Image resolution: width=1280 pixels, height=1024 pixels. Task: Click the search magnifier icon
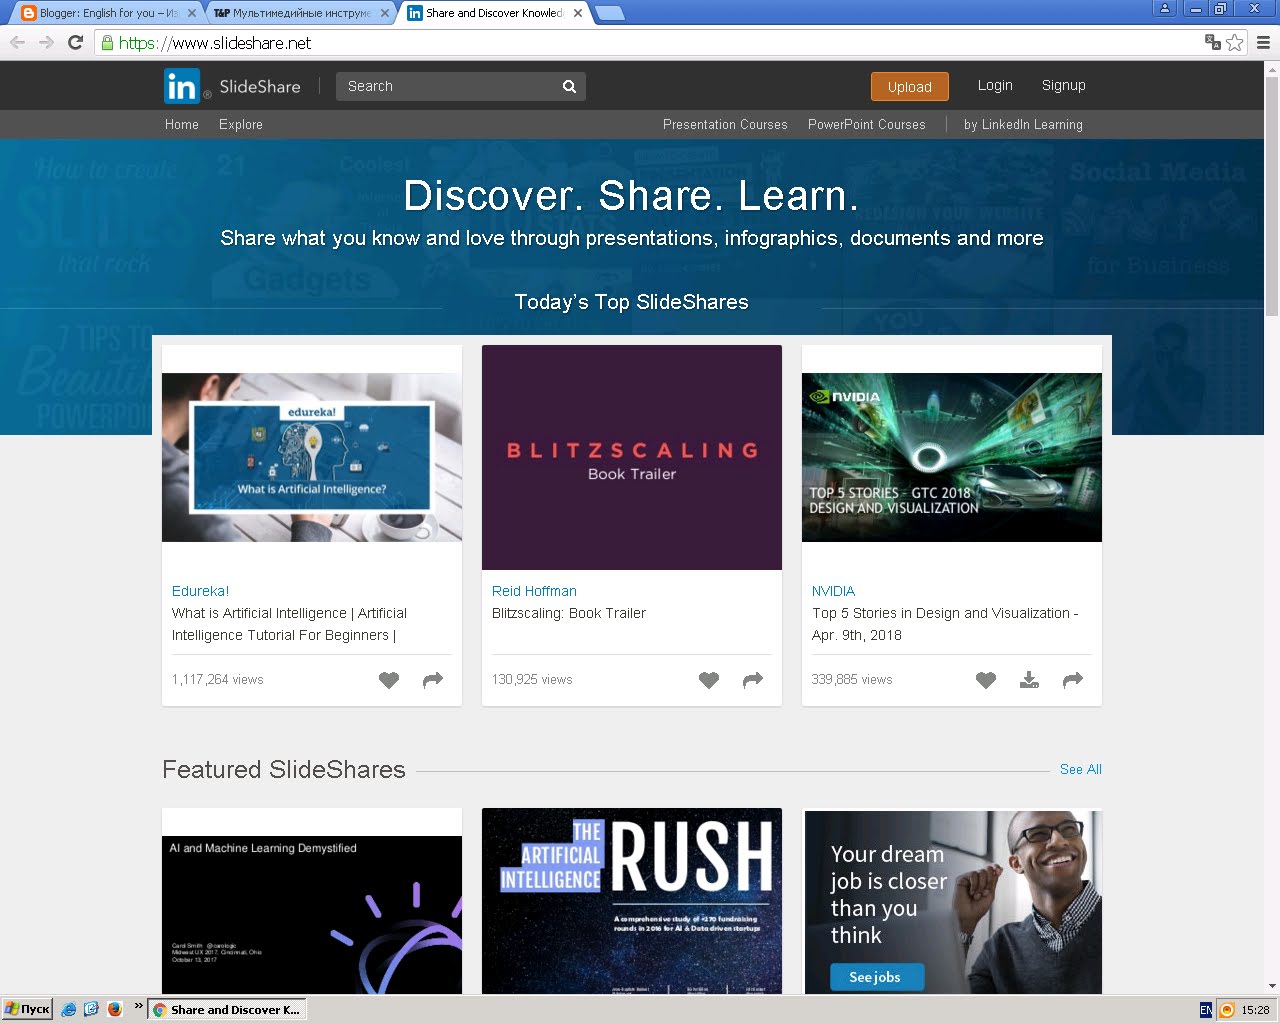click(x=569, y=87)
